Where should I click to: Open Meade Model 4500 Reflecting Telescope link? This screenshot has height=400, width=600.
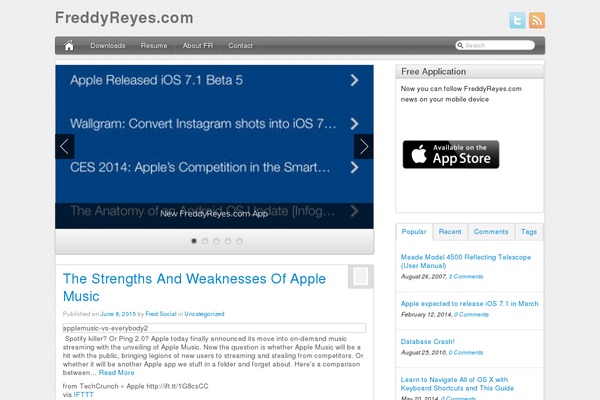tap(466, 261)
